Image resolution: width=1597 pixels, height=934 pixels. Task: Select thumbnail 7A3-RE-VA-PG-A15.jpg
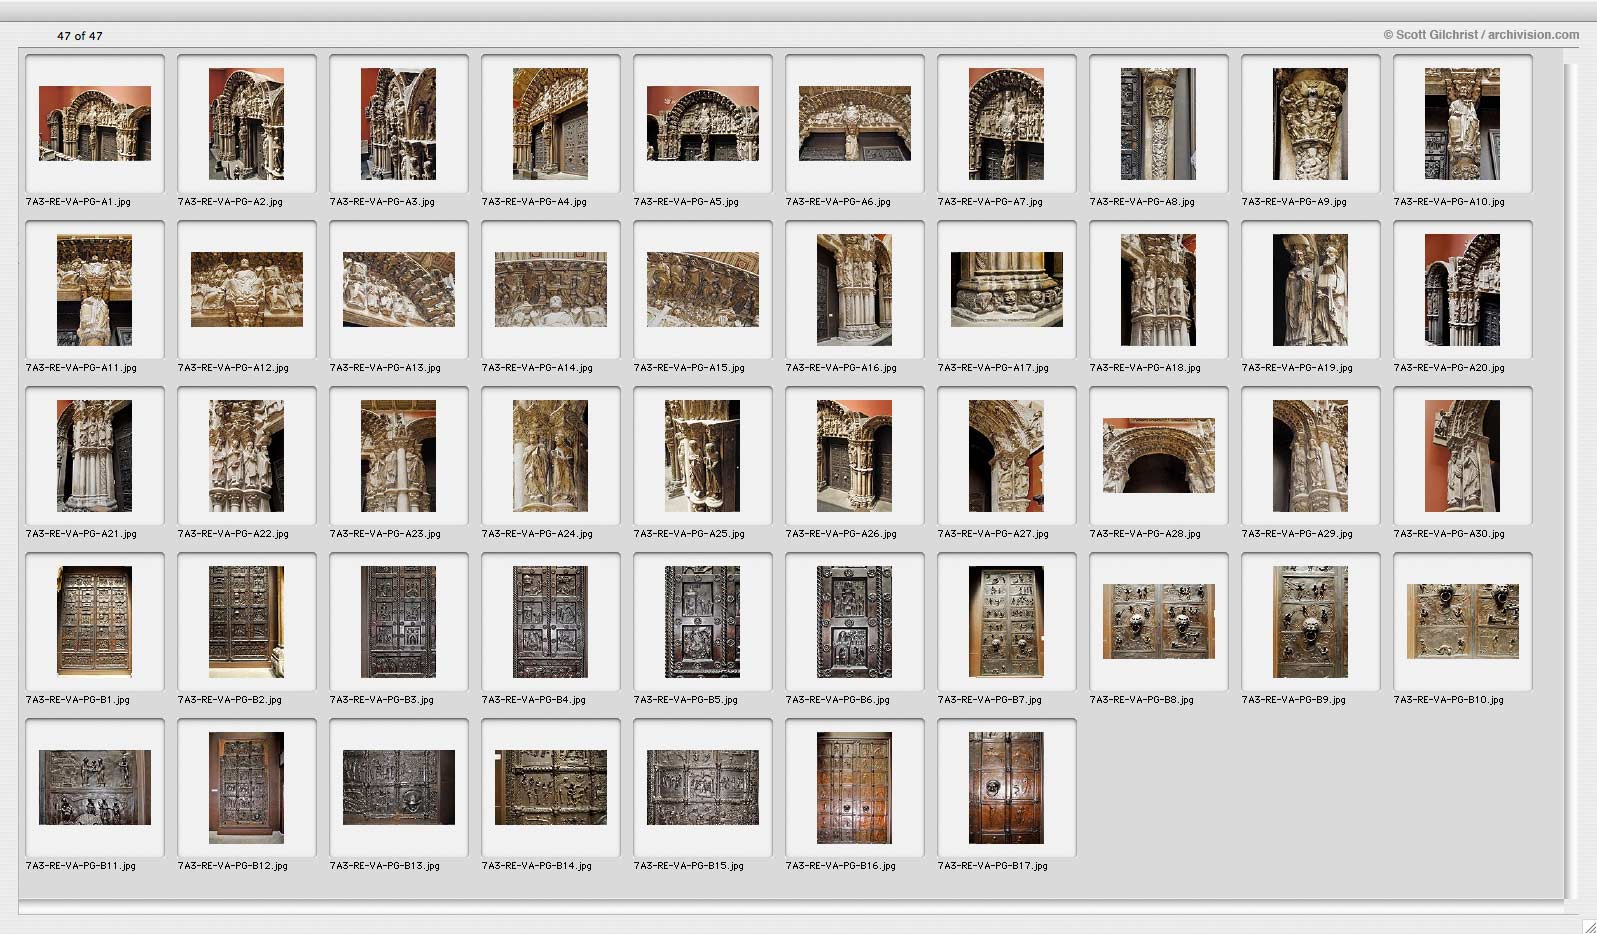(703, 289)
